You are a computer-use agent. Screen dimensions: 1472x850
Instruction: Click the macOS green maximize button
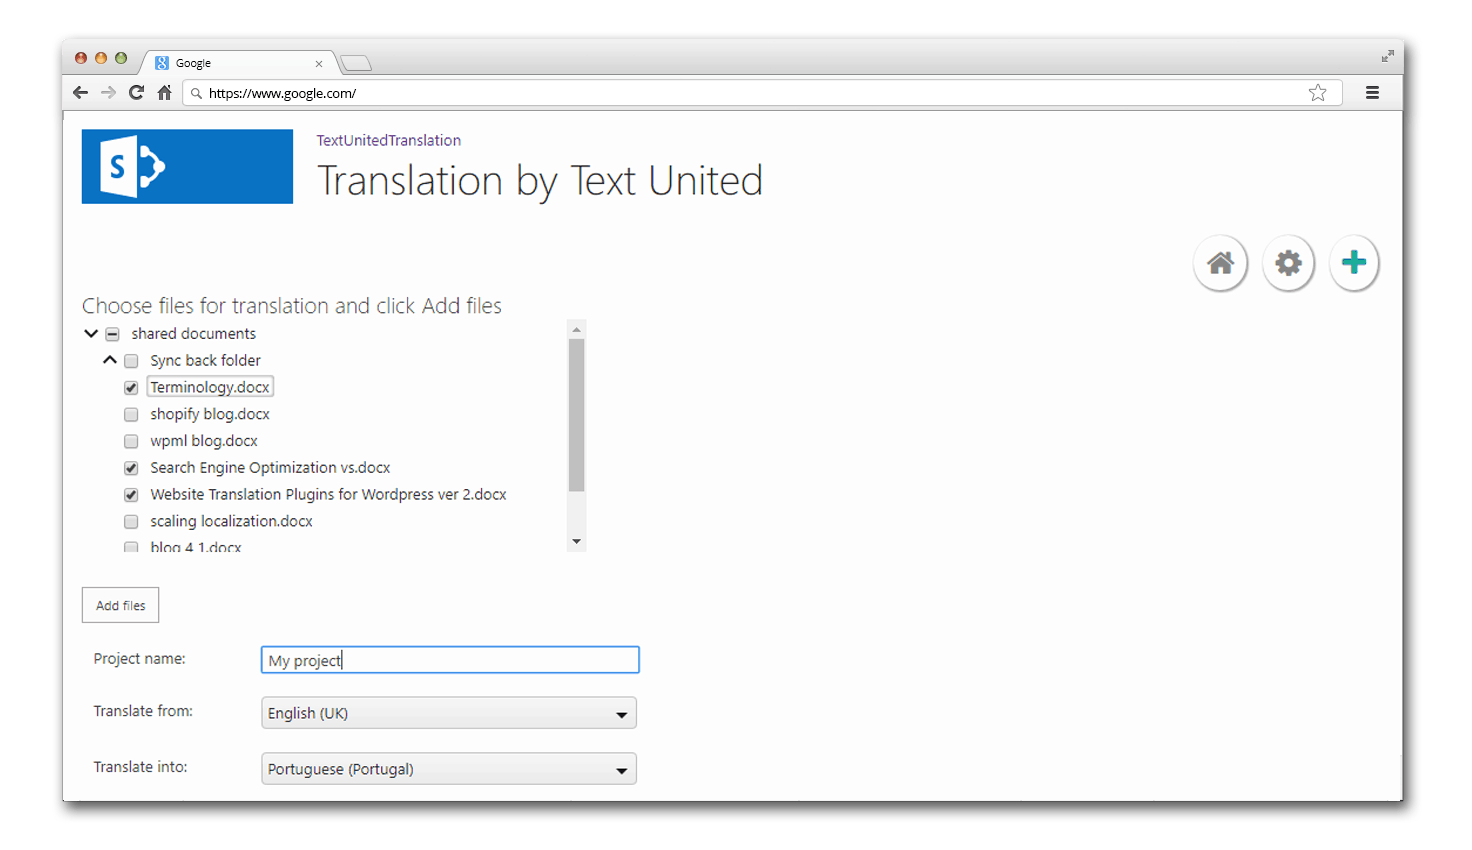[x=121, y=58]
